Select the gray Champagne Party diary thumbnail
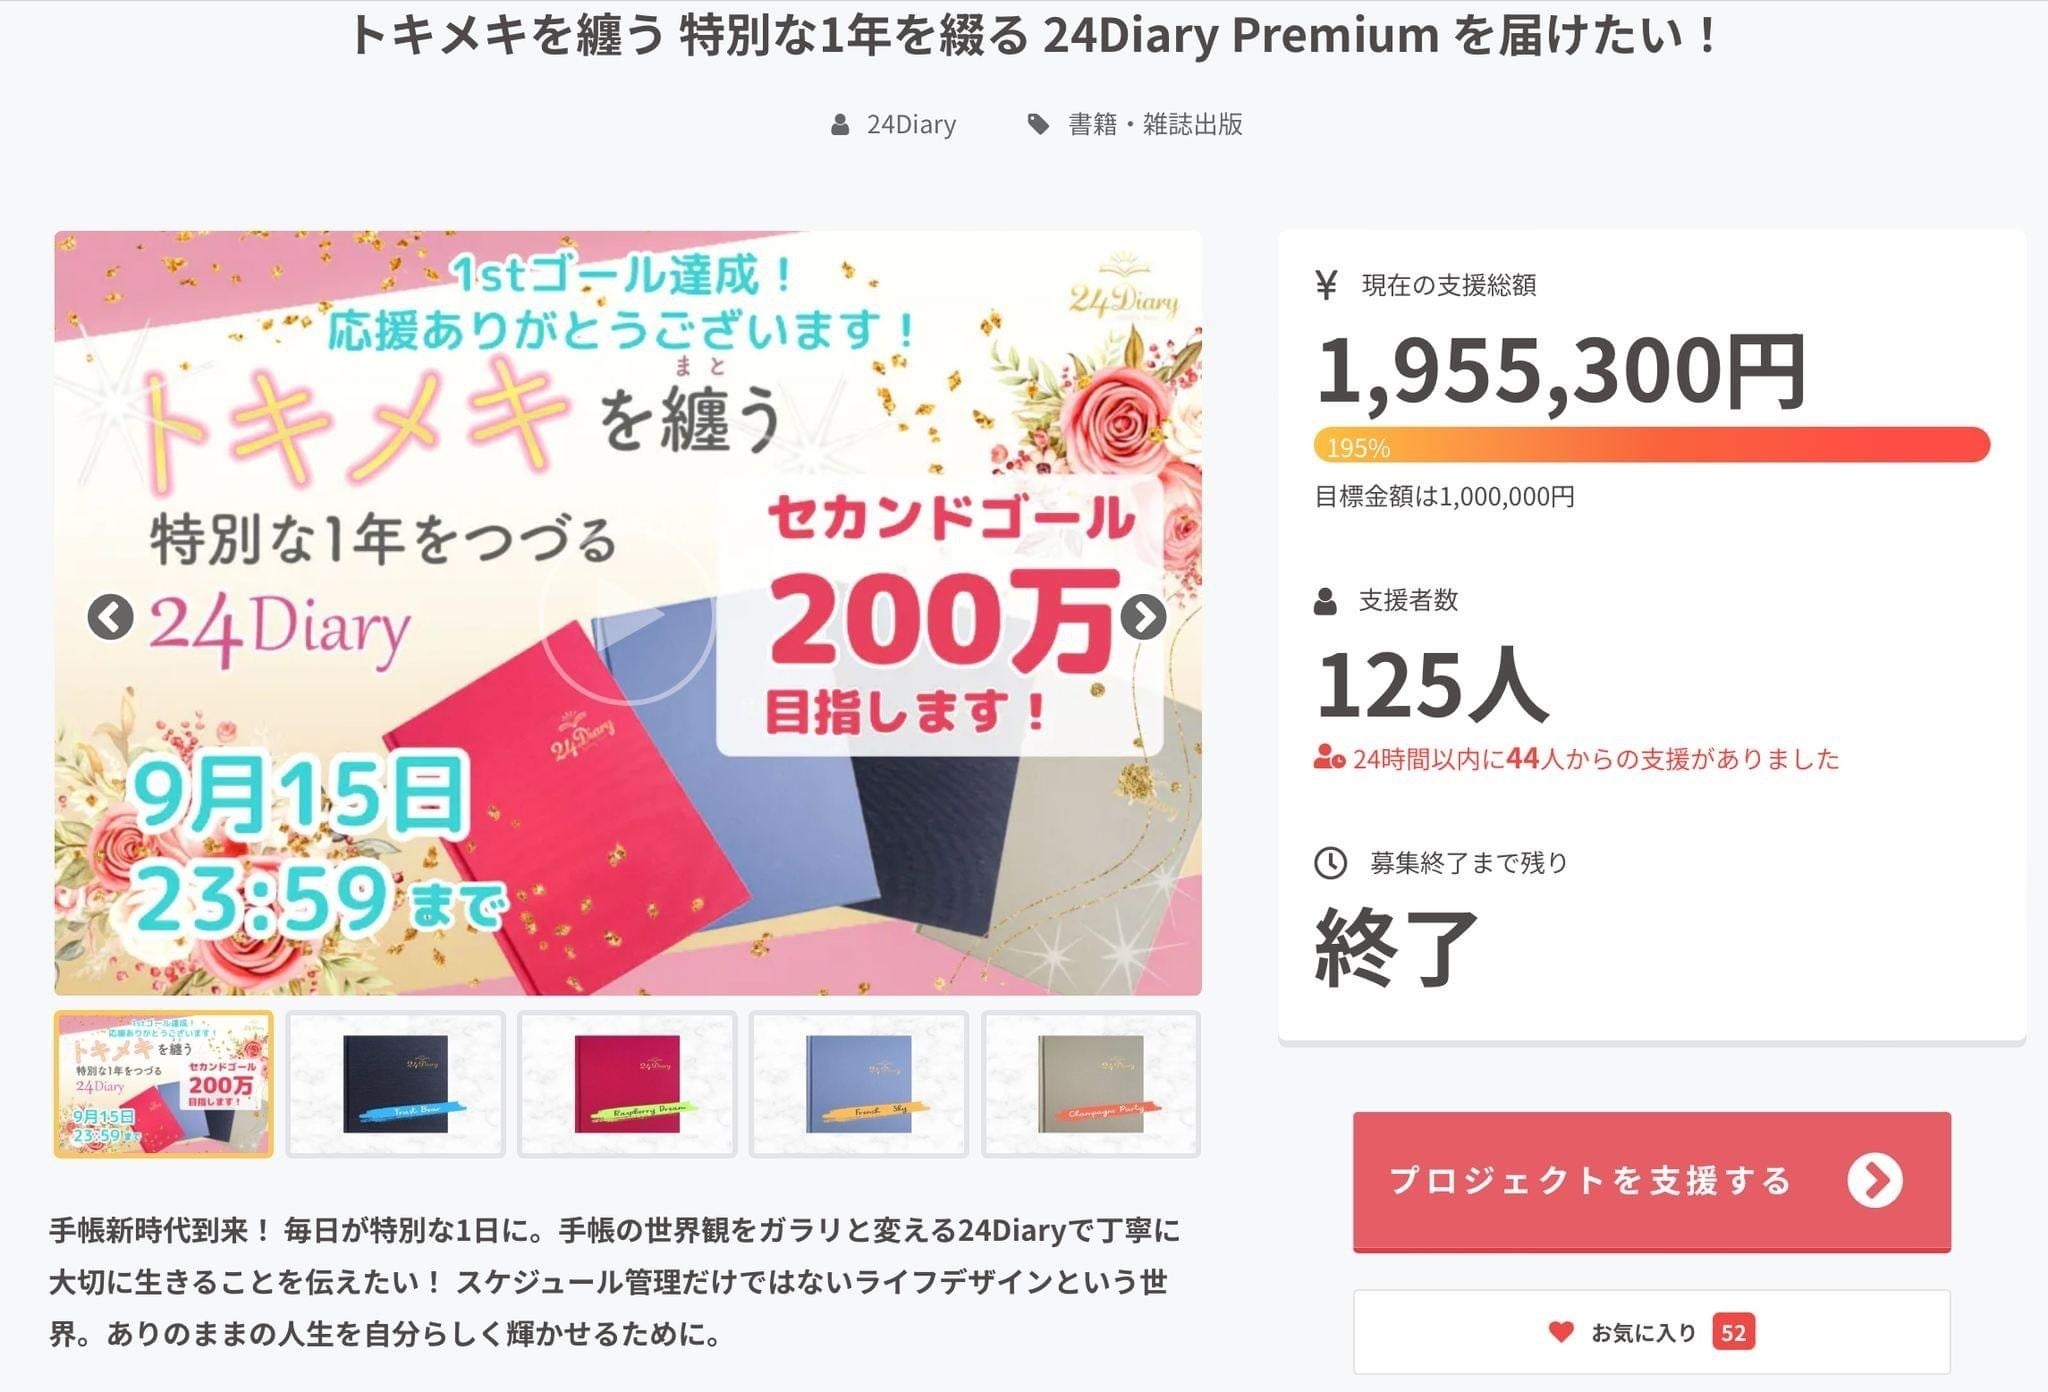The height and width of the screenshot is (1392, 2048). click(1091, 1084)
